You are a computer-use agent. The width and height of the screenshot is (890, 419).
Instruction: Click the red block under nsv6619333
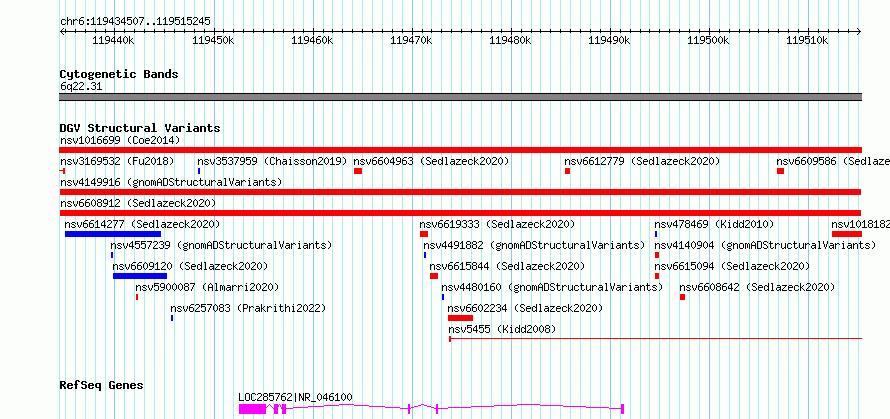(x=424, y=234)
